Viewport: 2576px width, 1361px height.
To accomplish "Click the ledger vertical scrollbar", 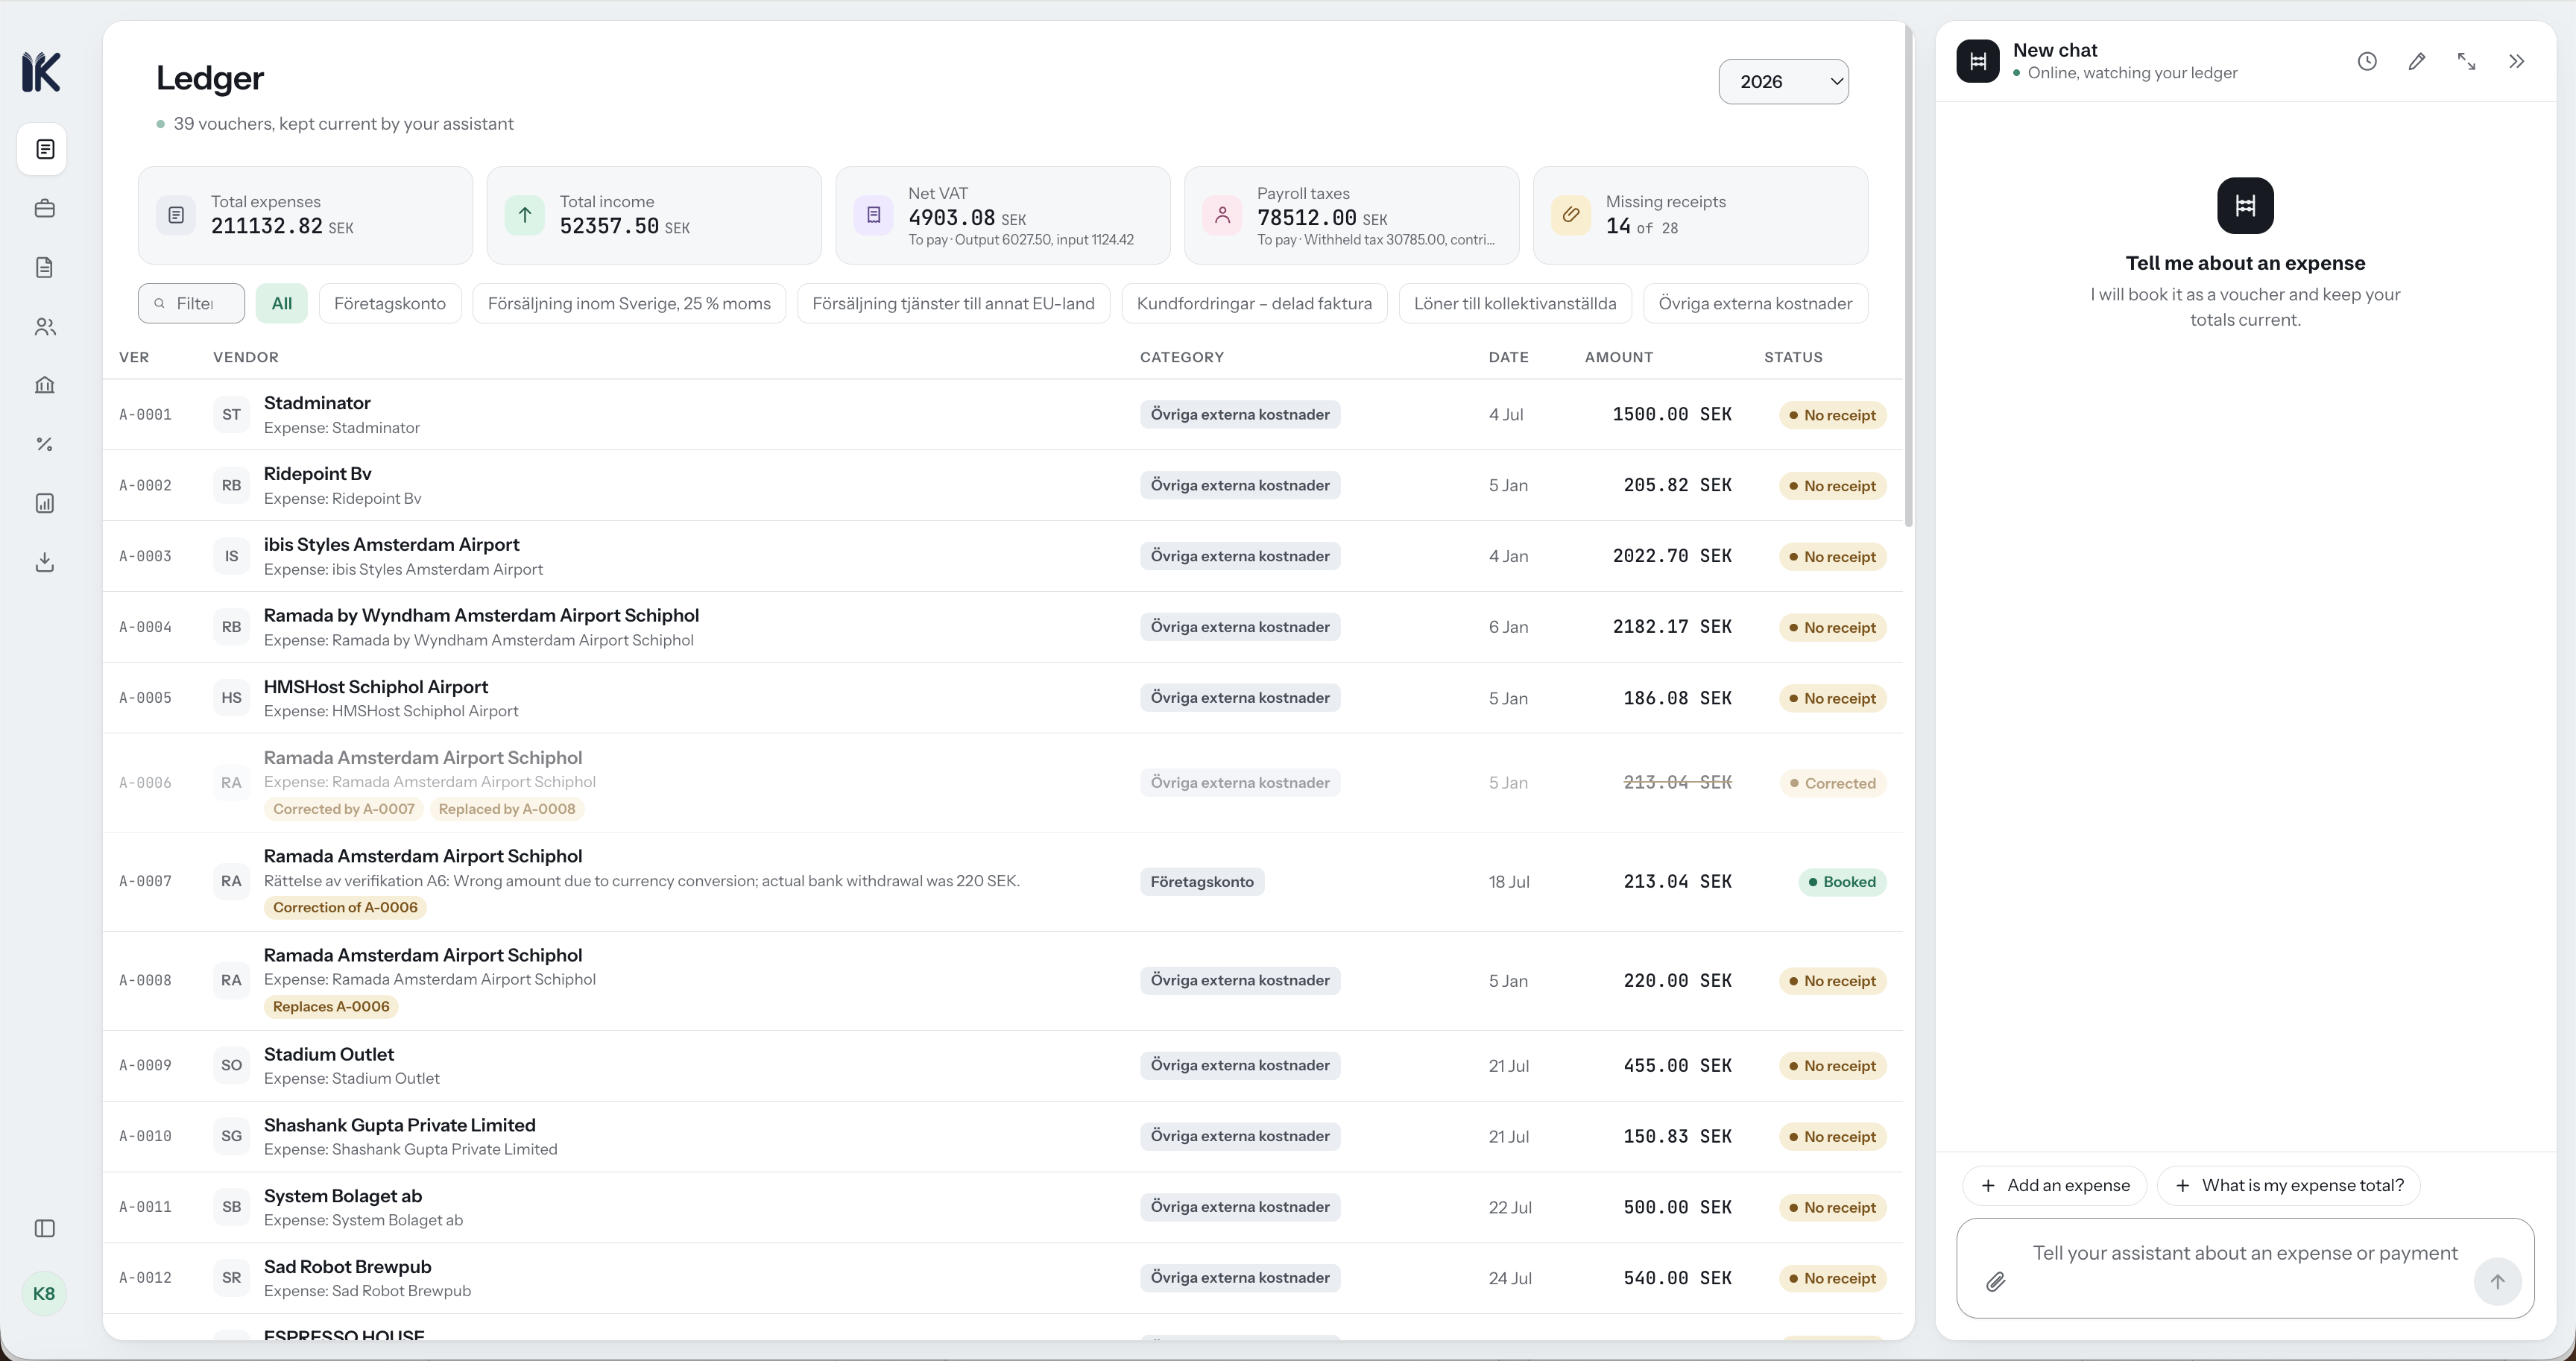I will (1908, 276).
